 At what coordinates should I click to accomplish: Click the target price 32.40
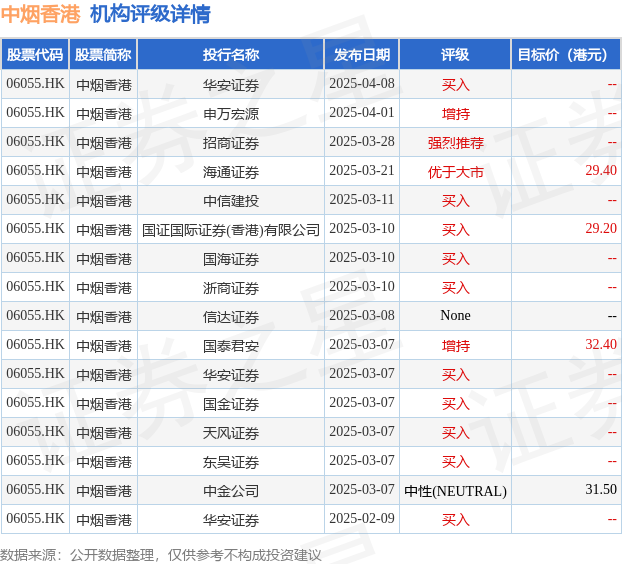point(601,344)
